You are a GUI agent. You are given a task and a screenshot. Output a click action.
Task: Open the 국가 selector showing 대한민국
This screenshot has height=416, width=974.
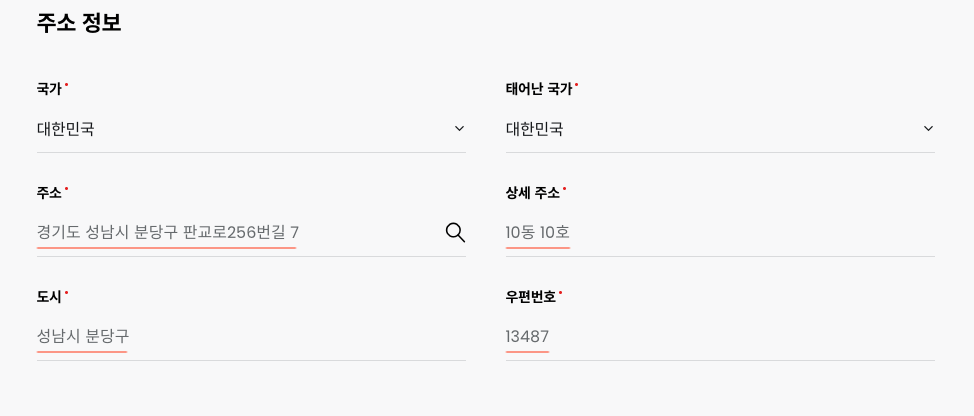pyautogui.click(x=251, y=129)
